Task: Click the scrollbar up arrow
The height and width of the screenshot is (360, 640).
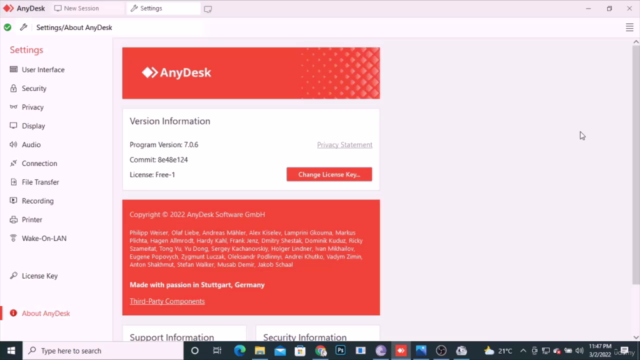Action: (x=636, y=42)
